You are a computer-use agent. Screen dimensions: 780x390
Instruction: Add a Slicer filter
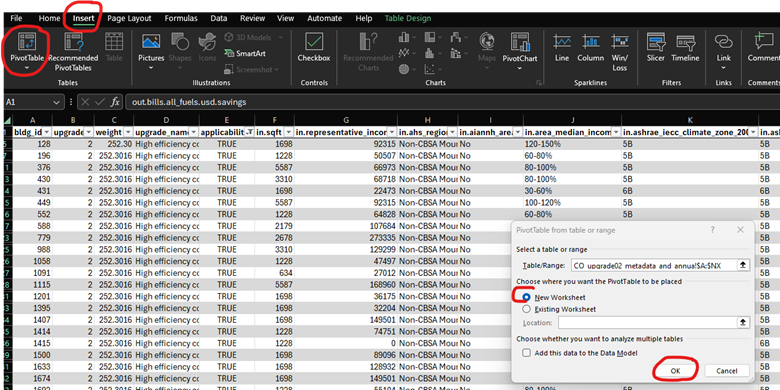pyautogui.click(x=656, y=48)
